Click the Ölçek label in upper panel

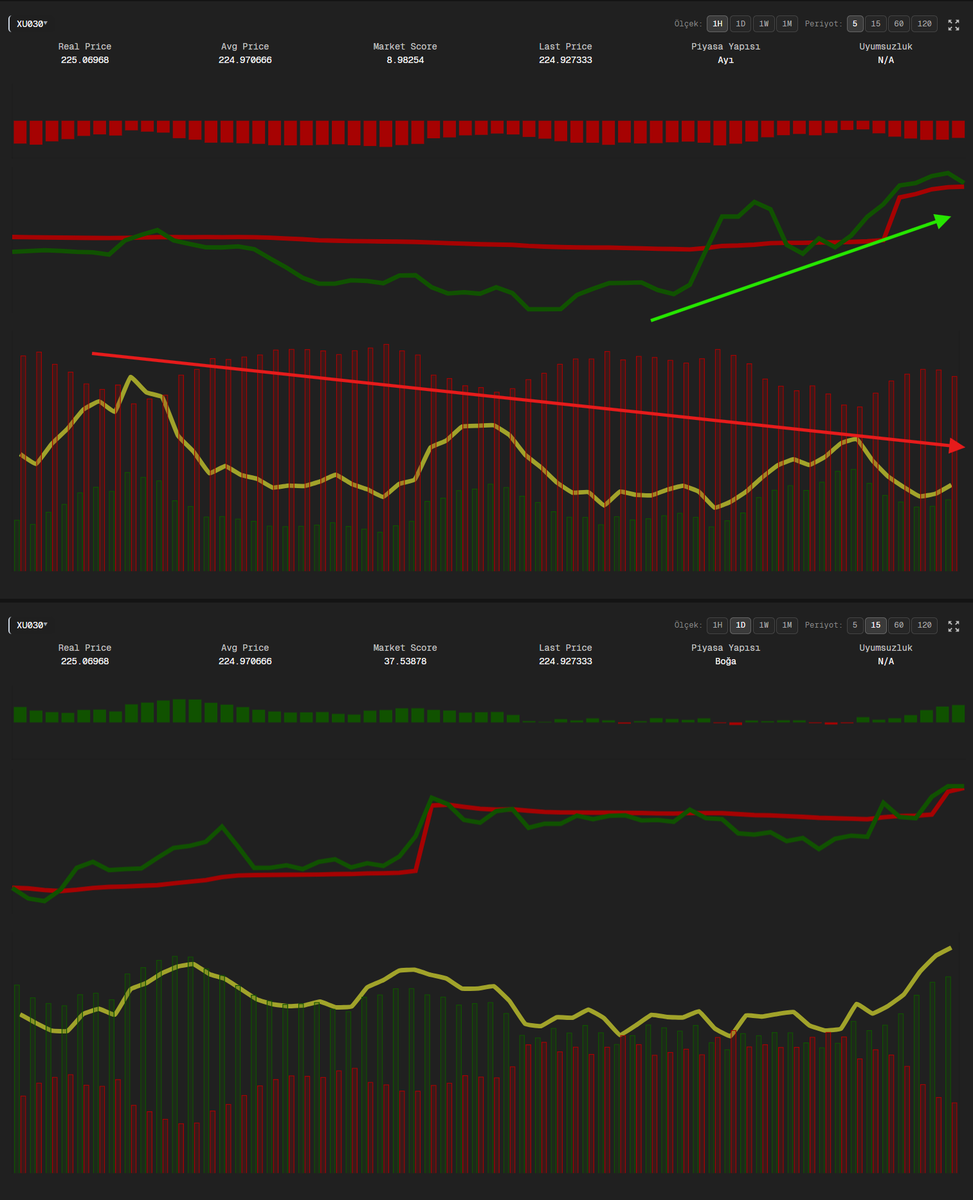point(688,23)
